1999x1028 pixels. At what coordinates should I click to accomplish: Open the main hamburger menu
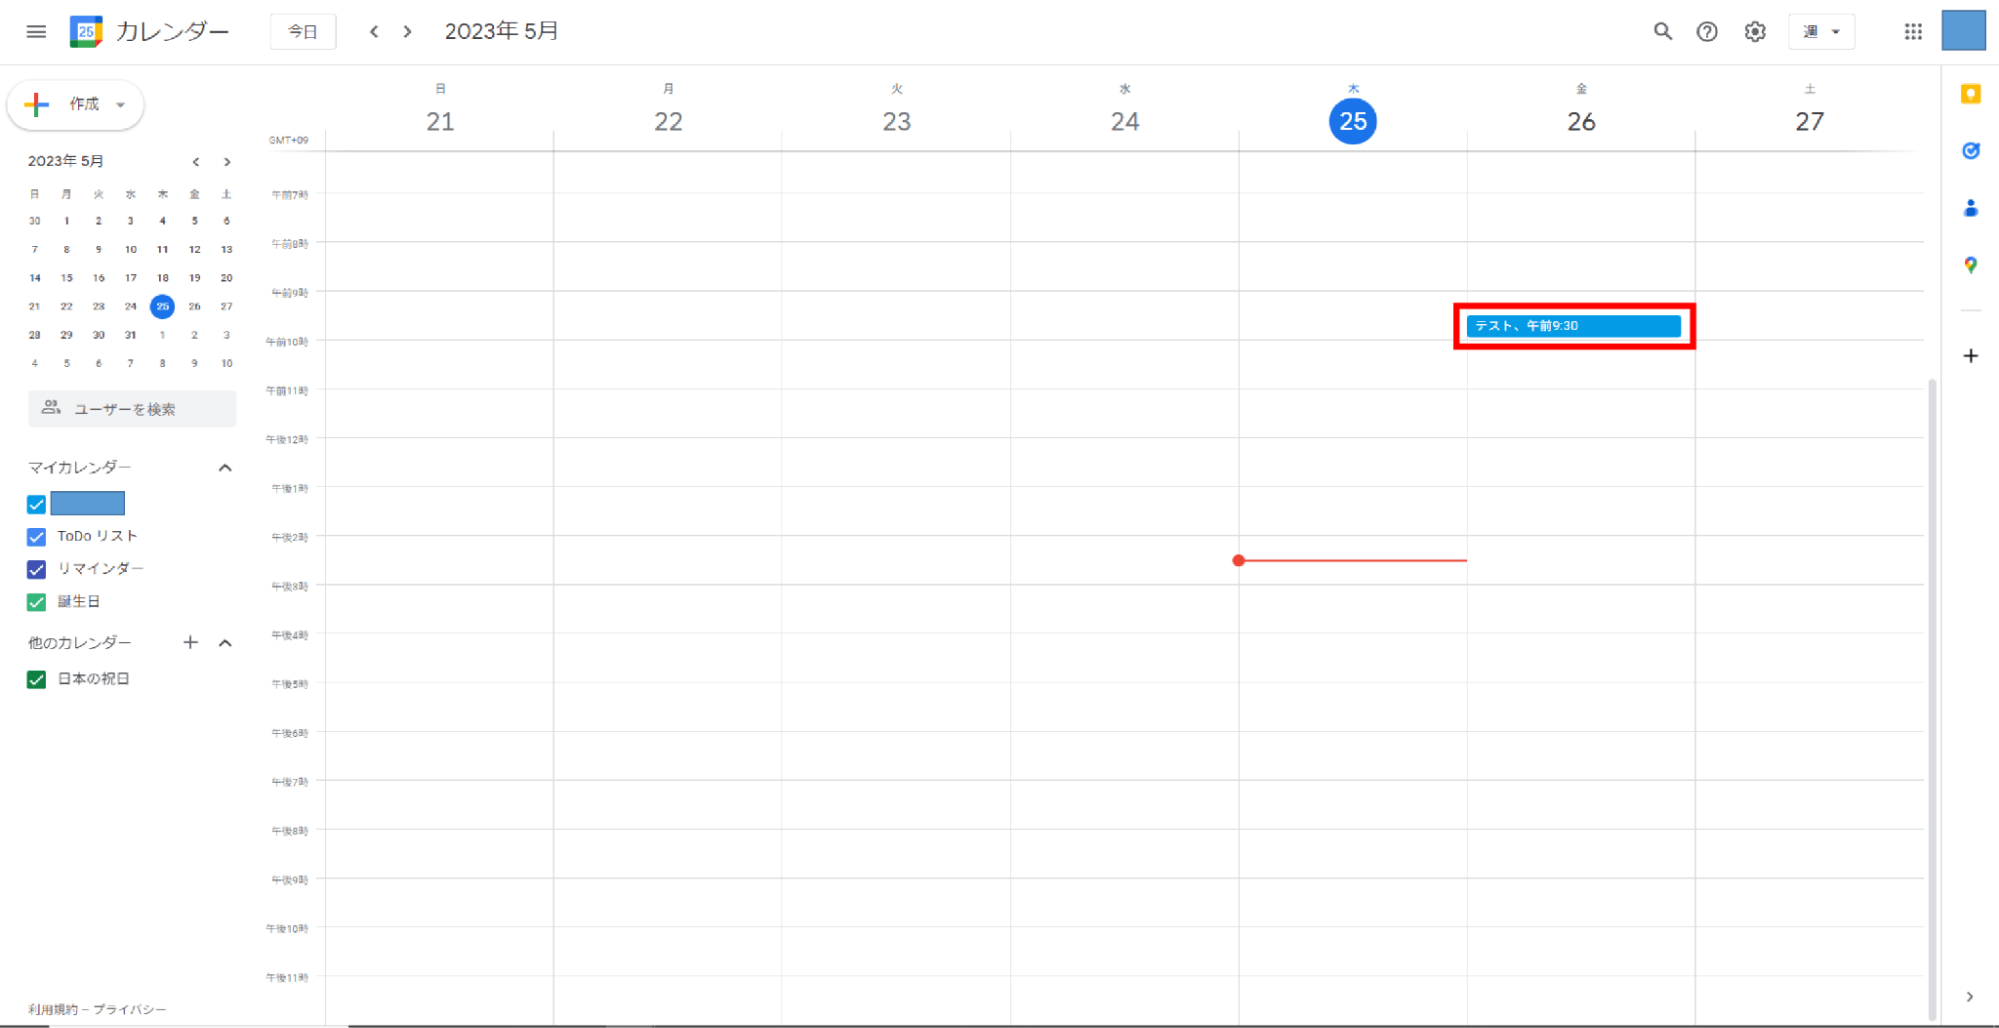[x=36, y=32]
